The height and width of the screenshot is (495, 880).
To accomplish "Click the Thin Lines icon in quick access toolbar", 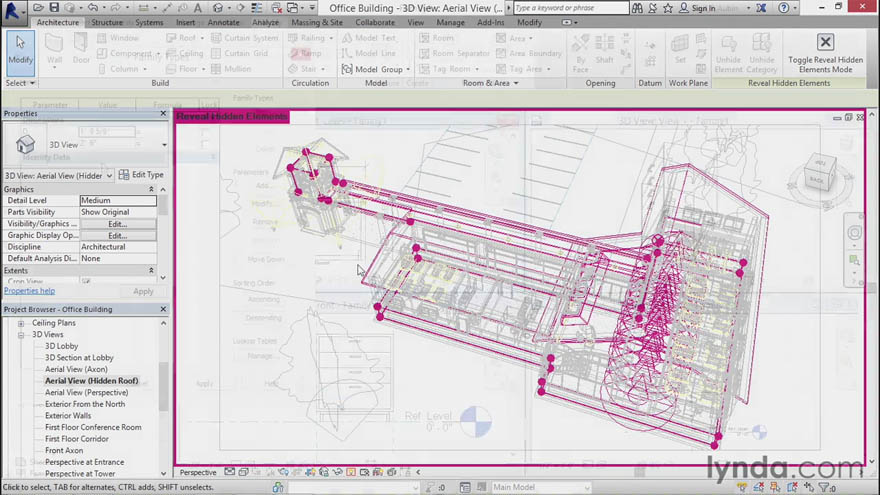I will (x=256, y=7).
